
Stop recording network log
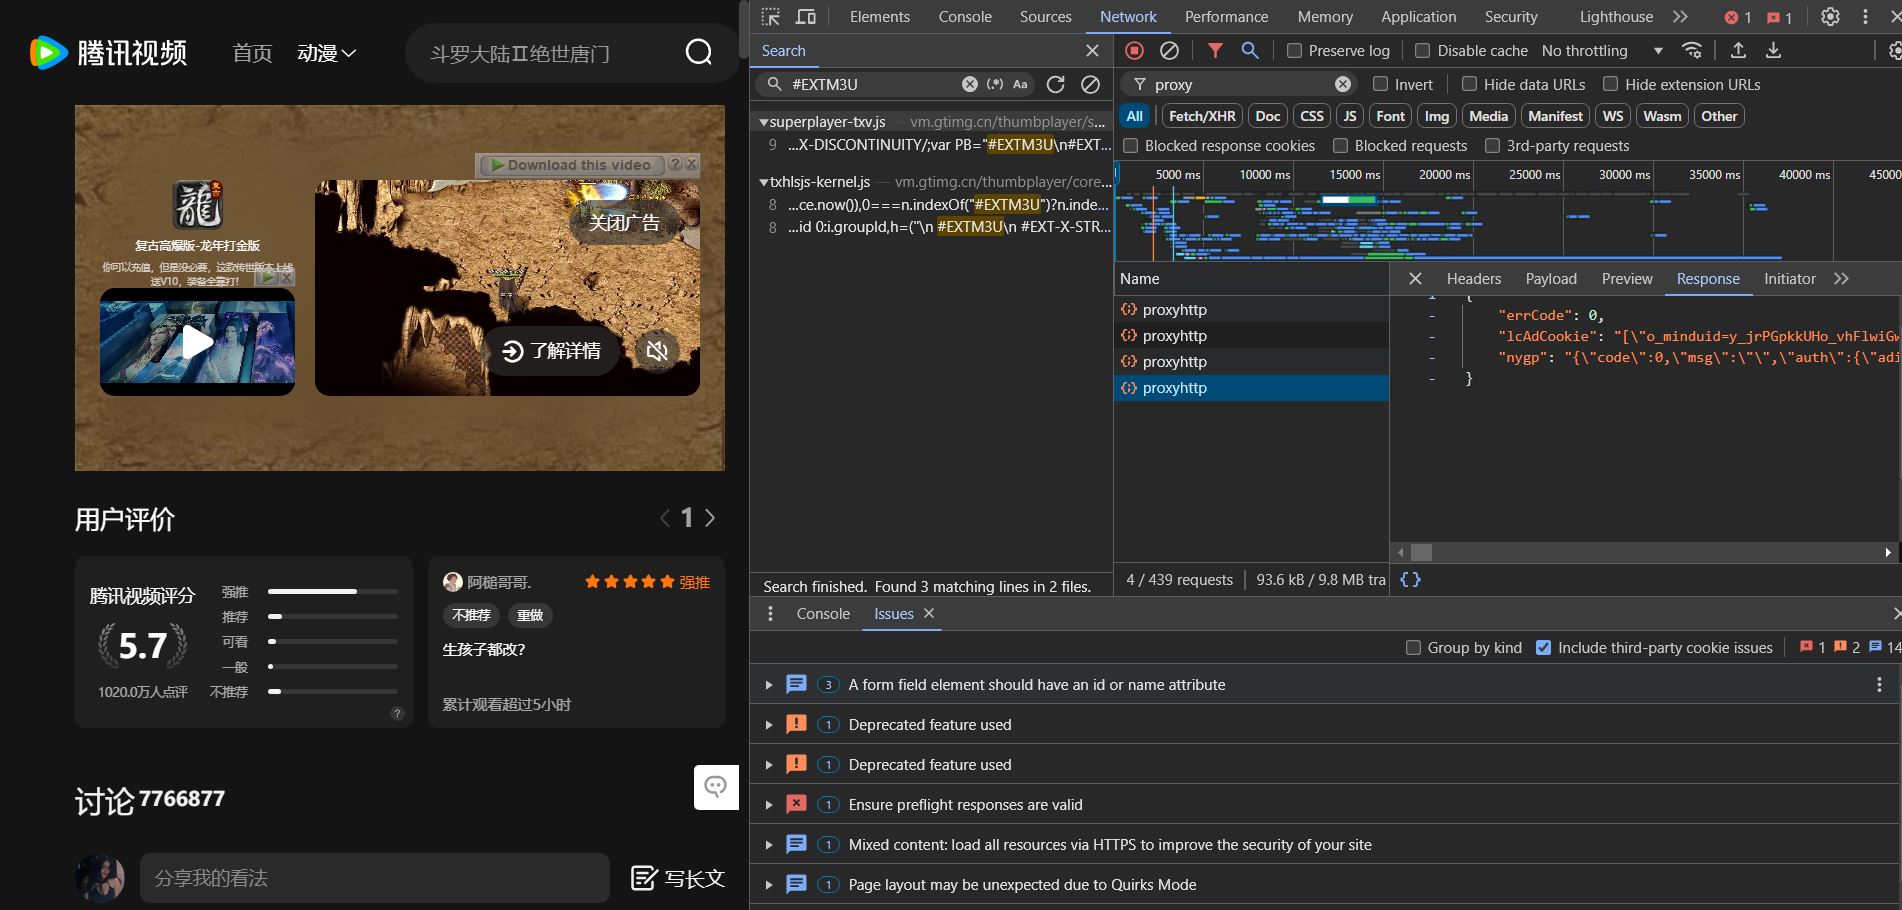click(1134, 50)
